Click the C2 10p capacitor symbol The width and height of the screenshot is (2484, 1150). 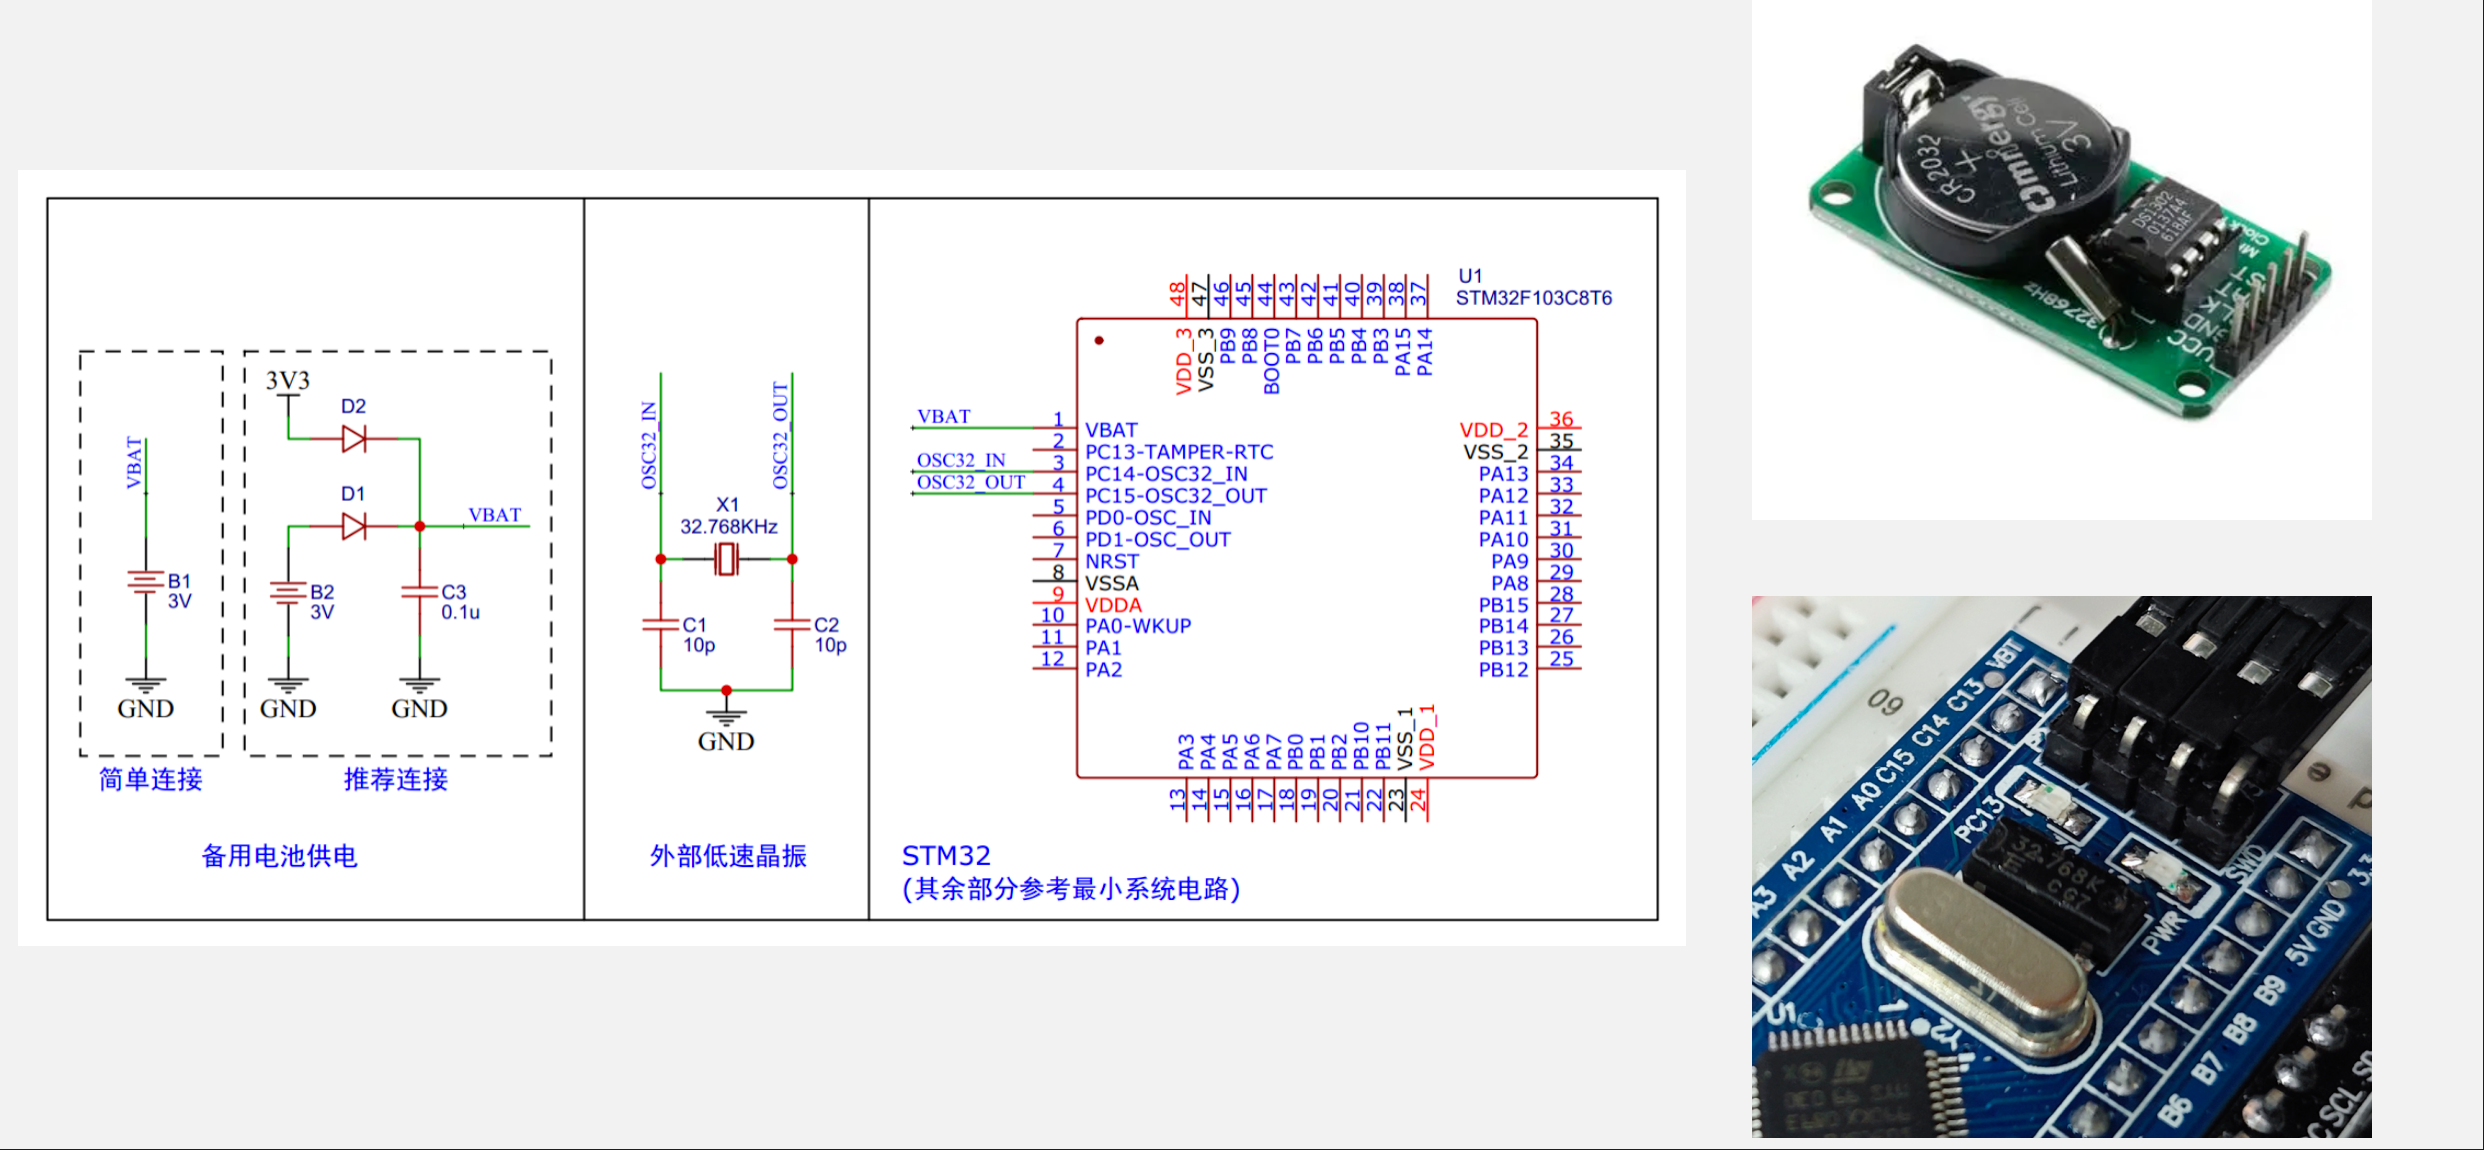(x=792, y=625)
